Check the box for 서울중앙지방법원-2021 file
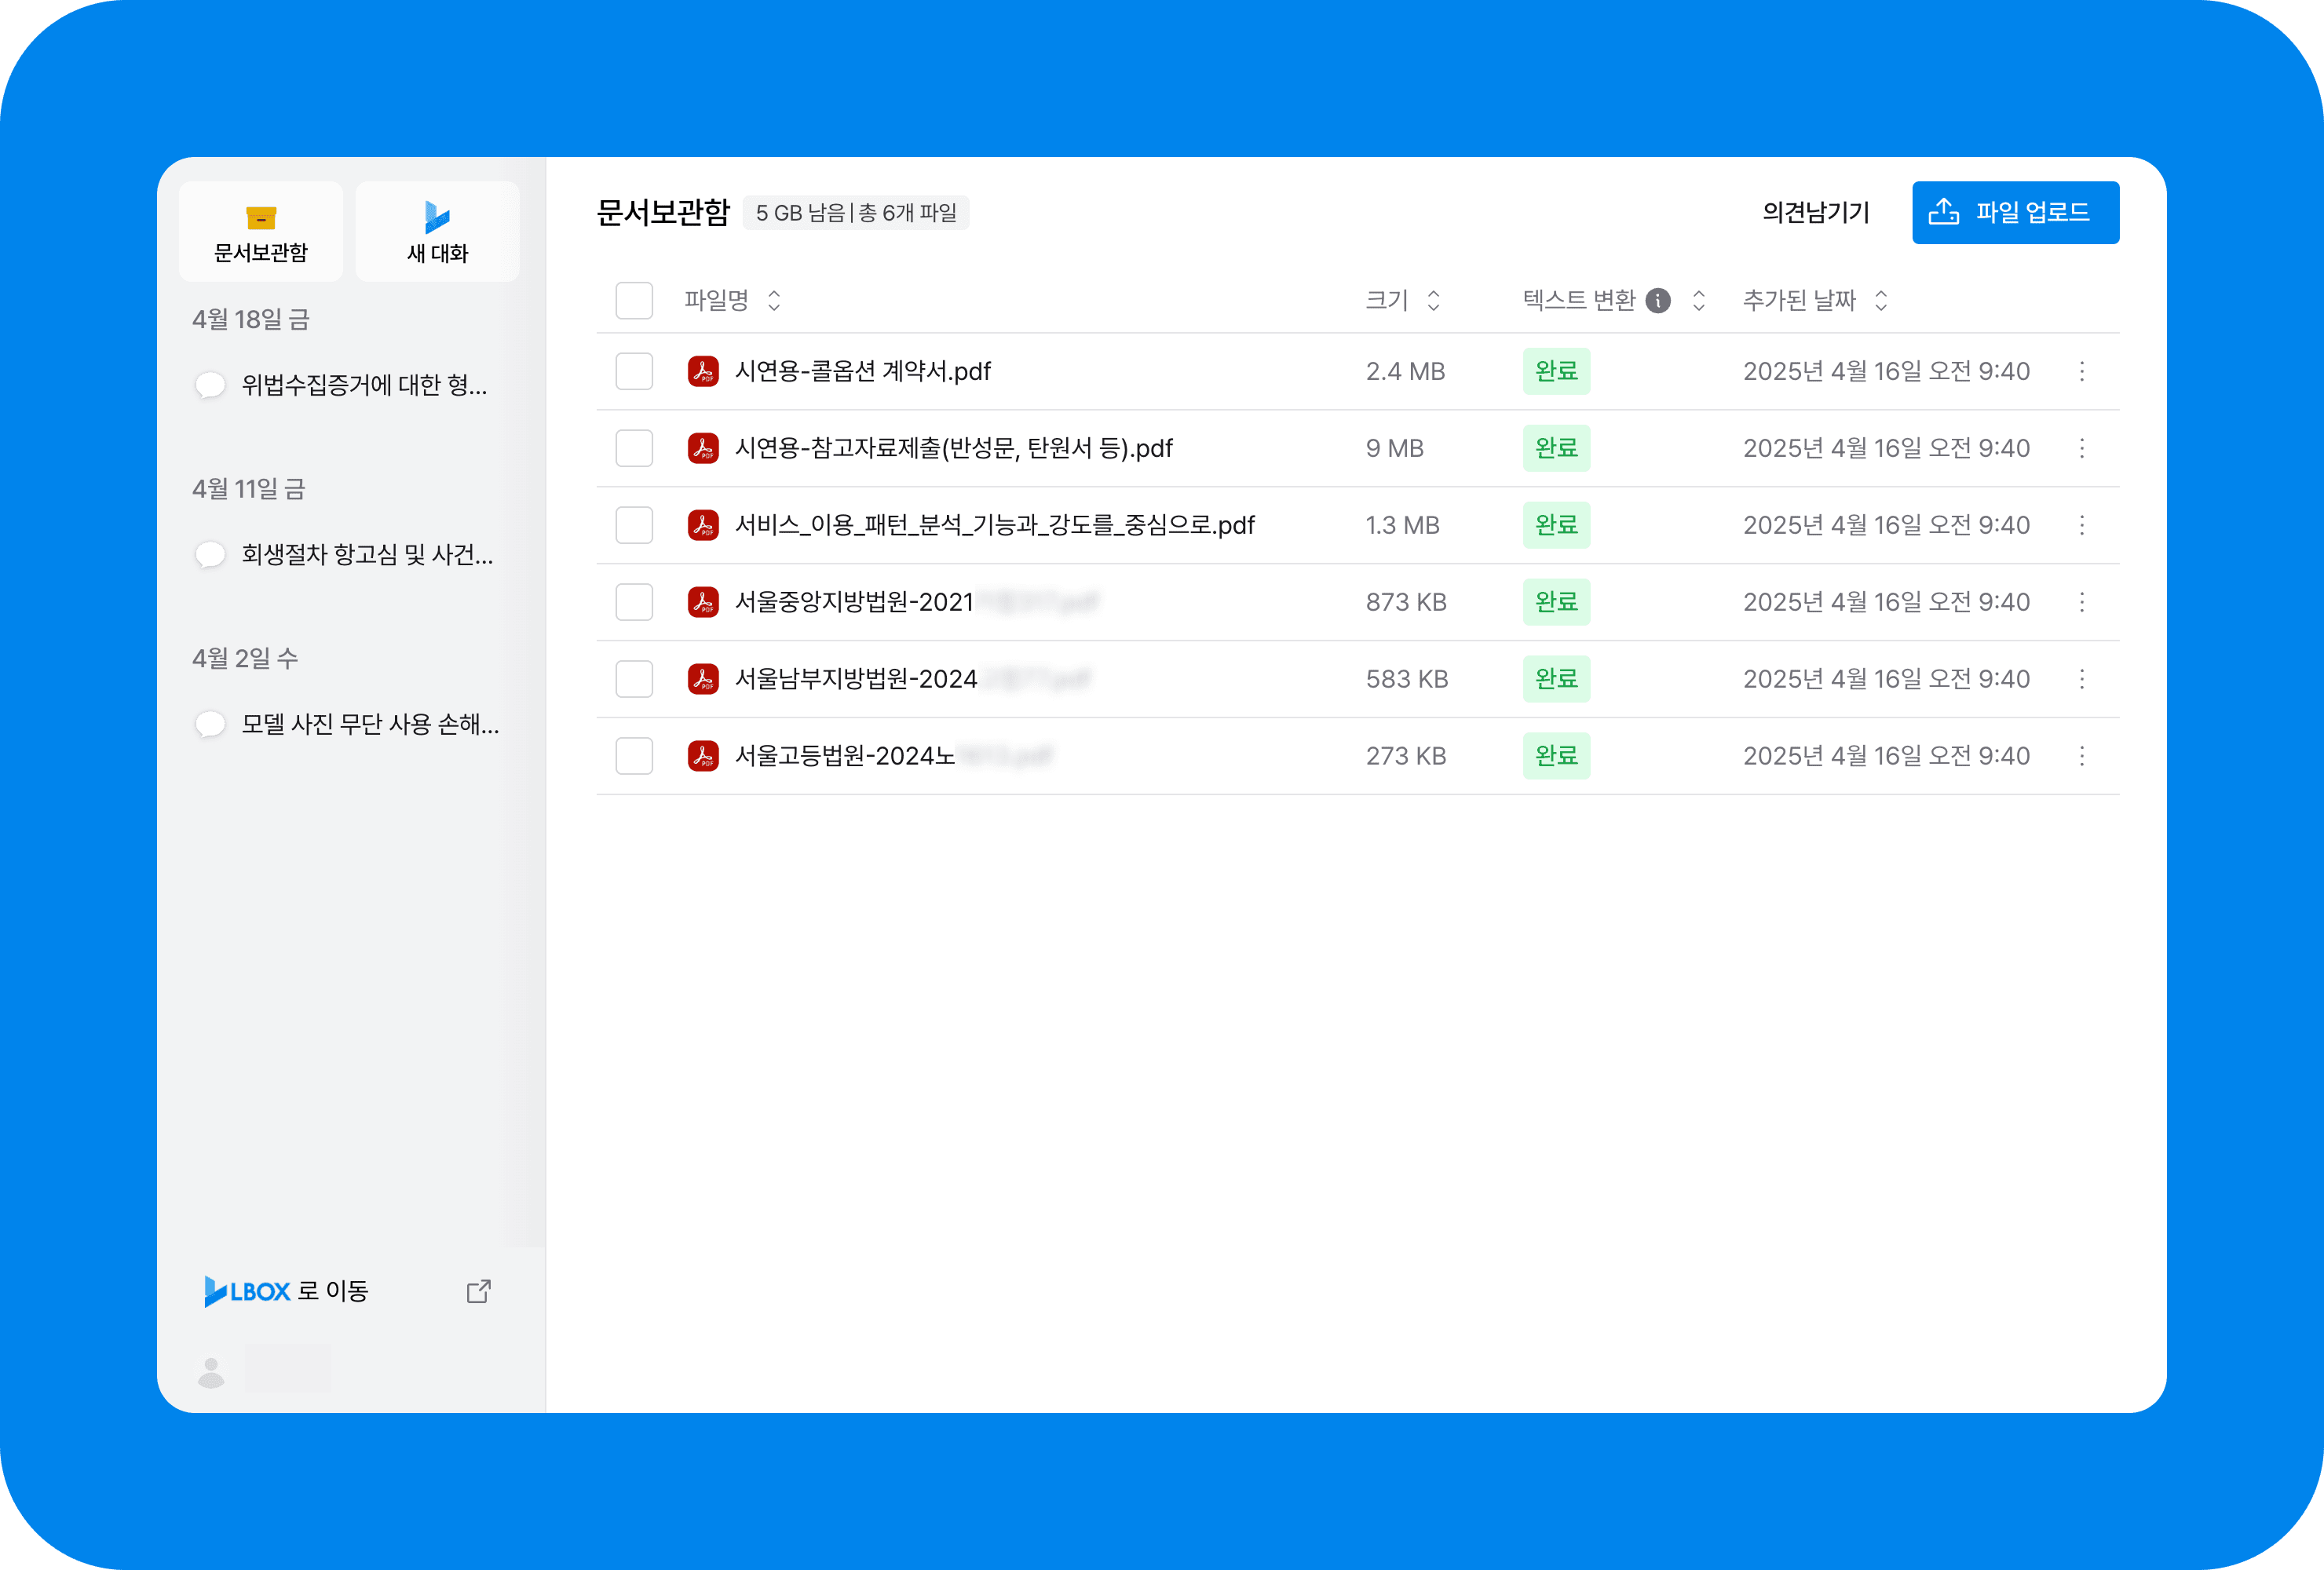2324x1570 pixels. pyautogui.click(x=634, y=602)
